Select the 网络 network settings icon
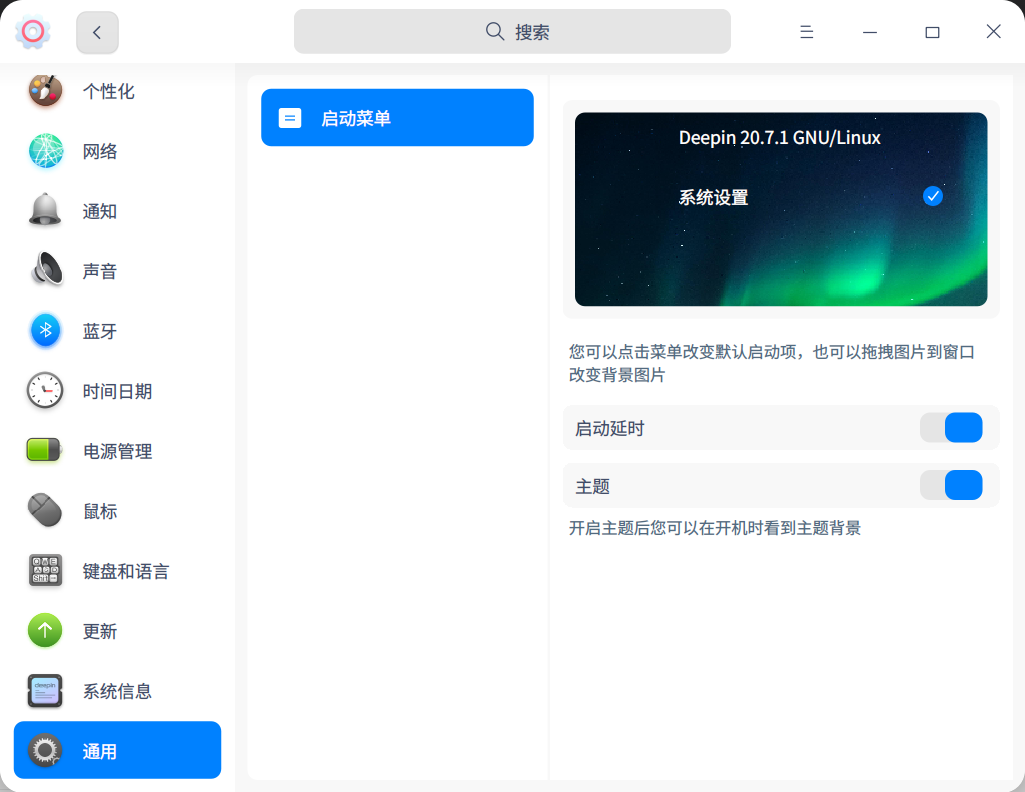The image size is (1025, 792). coord(100,151)
